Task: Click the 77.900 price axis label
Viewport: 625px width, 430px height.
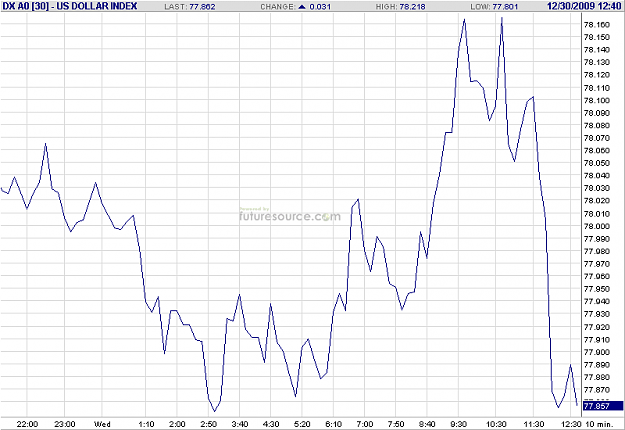Action: click(597, 352)
